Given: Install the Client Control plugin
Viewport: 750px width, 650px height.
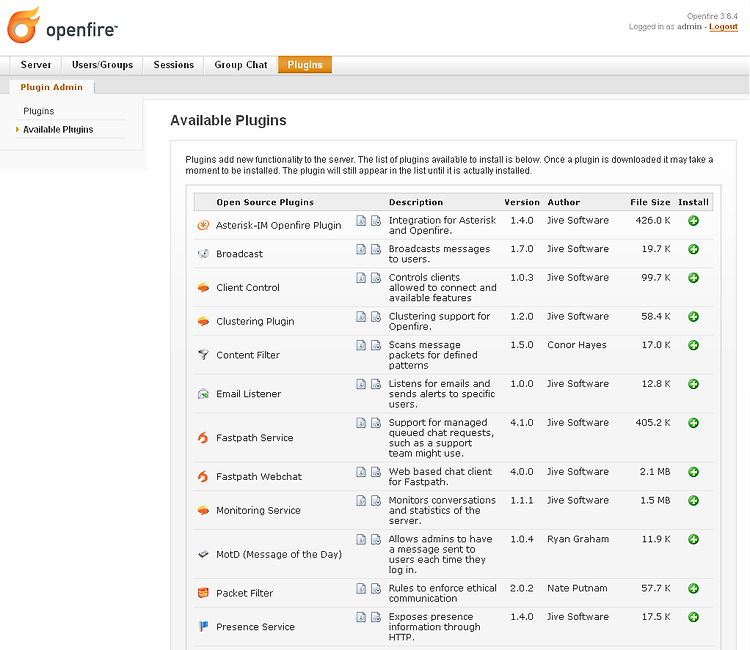Looking at the screenshot, I should point(693,278).
